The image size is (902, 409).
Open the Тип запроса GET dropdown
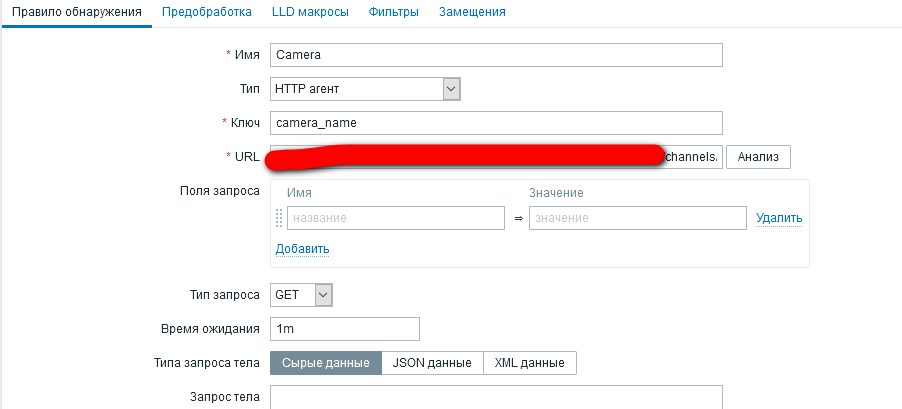(x=301, y=295)
